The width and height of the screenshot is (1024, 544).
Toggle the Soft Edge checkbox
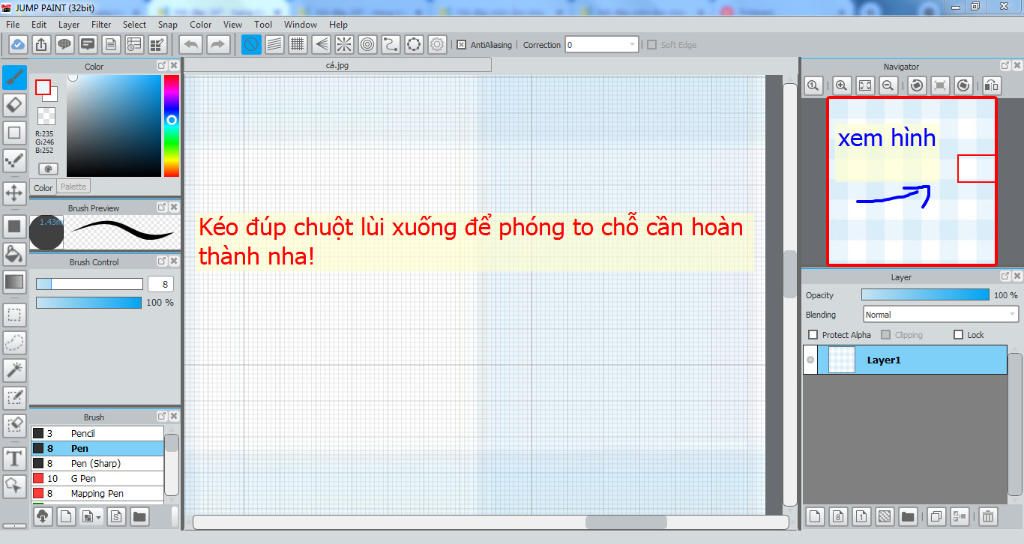point(651,44)
